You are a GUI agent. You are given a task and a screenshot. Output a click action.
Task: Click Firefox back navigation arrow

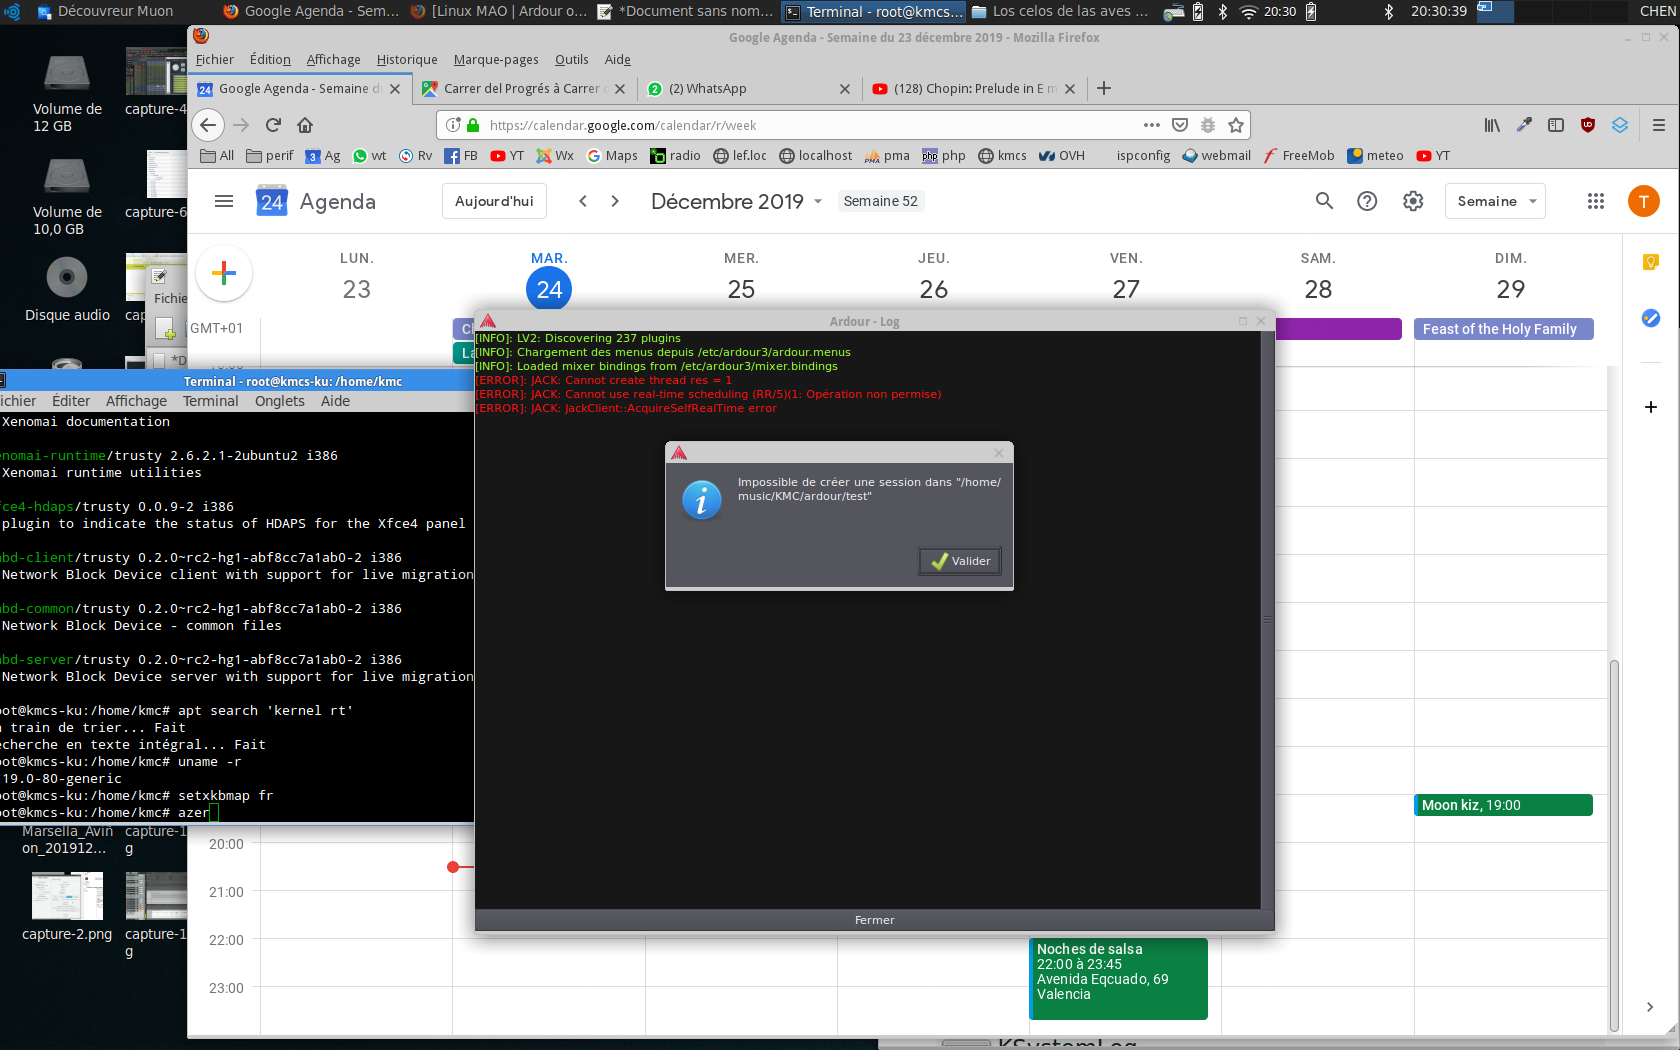[x=207, y=125]
